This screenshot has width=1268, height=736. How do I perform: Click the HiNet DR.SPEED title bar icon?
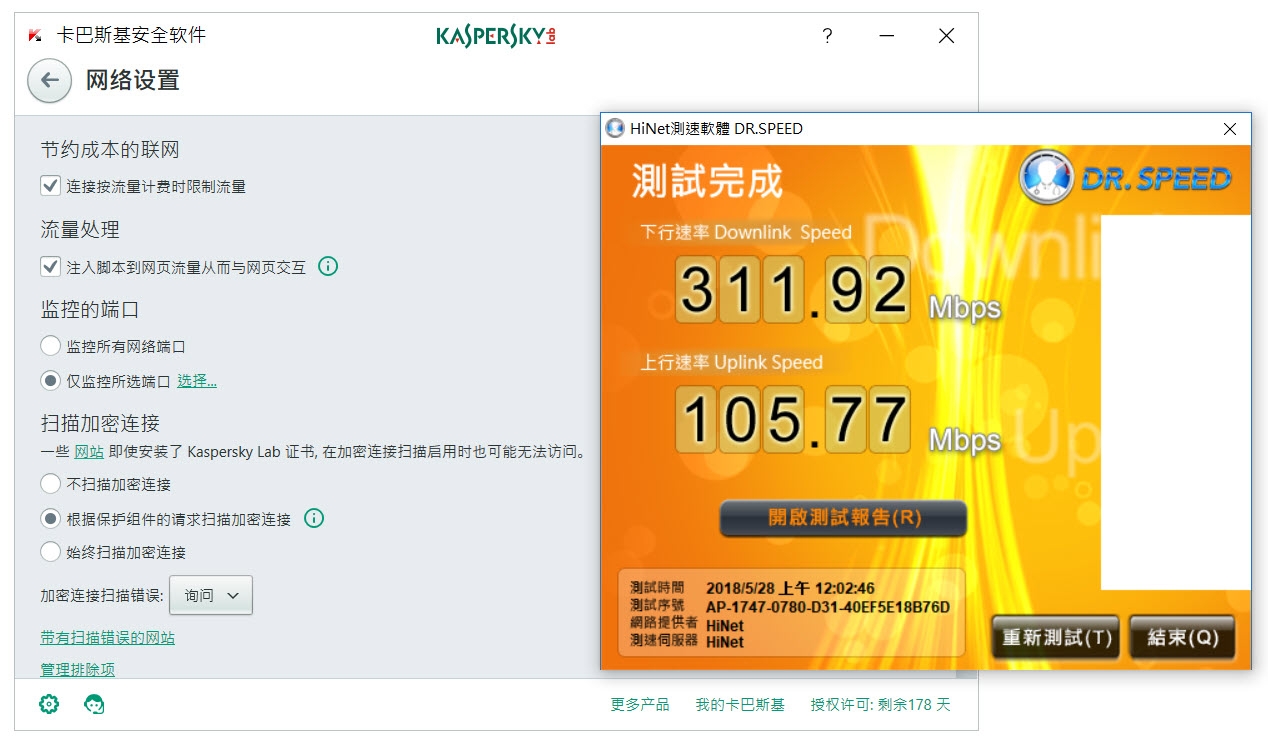(616, 128)
